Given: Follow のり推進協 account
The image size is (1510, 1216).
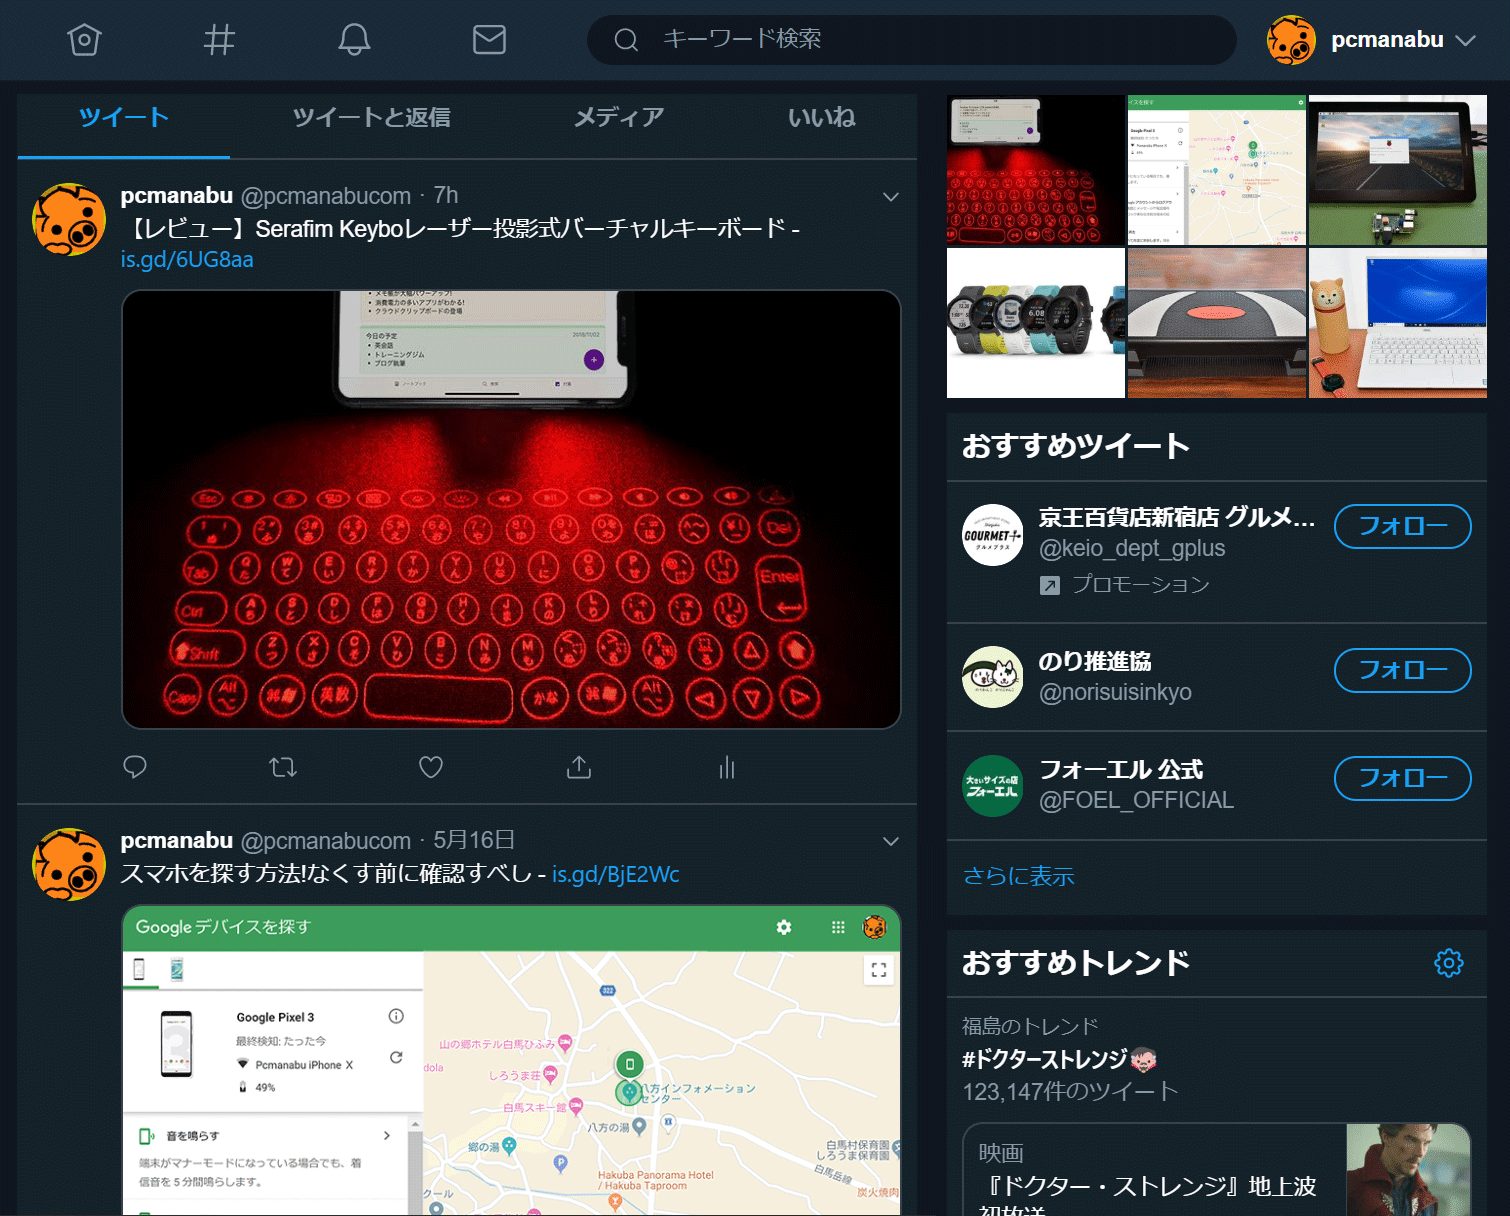Looking at the screenshot, I should tap(1403, 670).
